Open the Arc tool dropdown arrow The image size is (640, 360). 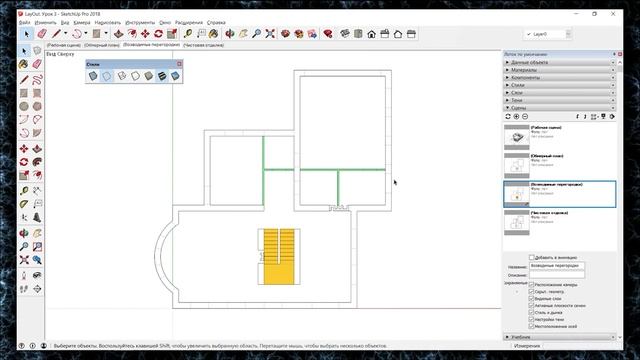[x=86, y=33]
